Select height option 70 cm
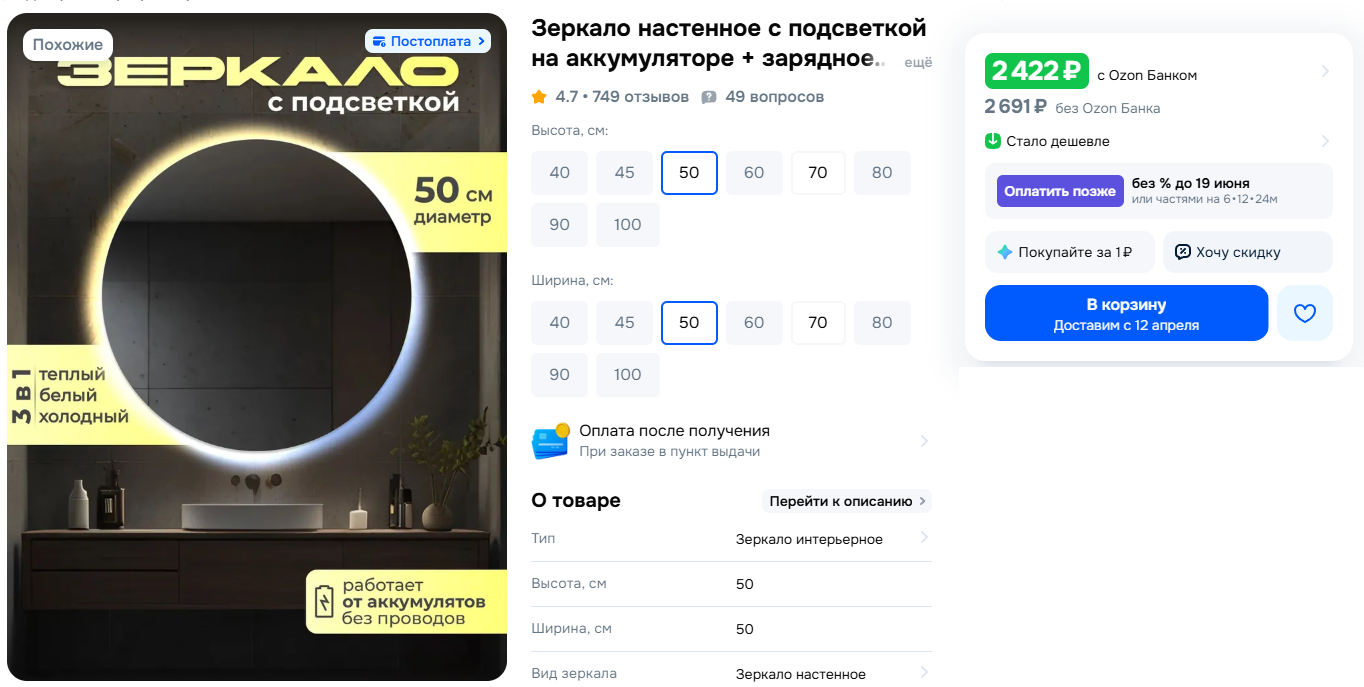This screenshot has height=687, width=1364. pos(818,173)
